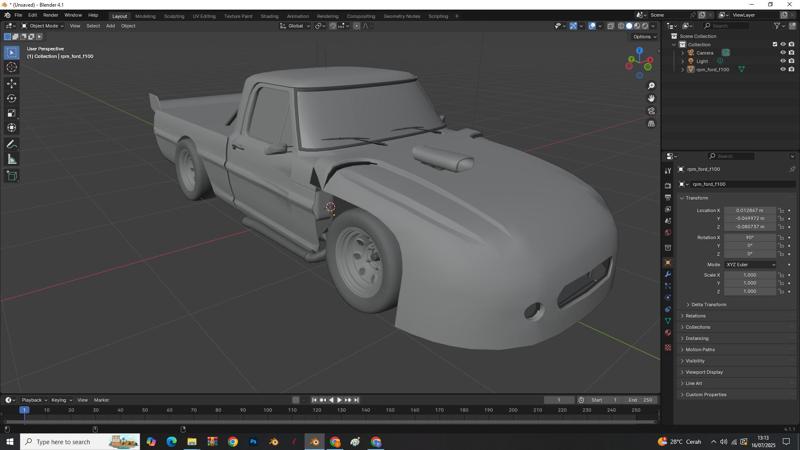Screen dimensions: 800x450
Task: Select the Move tool in the toolbar
Action: pyautogui.click(x=11, y=83)
